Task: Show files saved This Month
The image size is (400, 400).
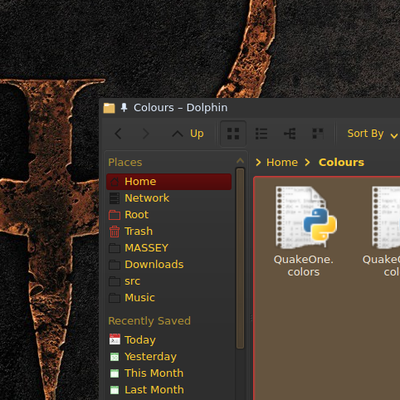Action: [169, 373]
